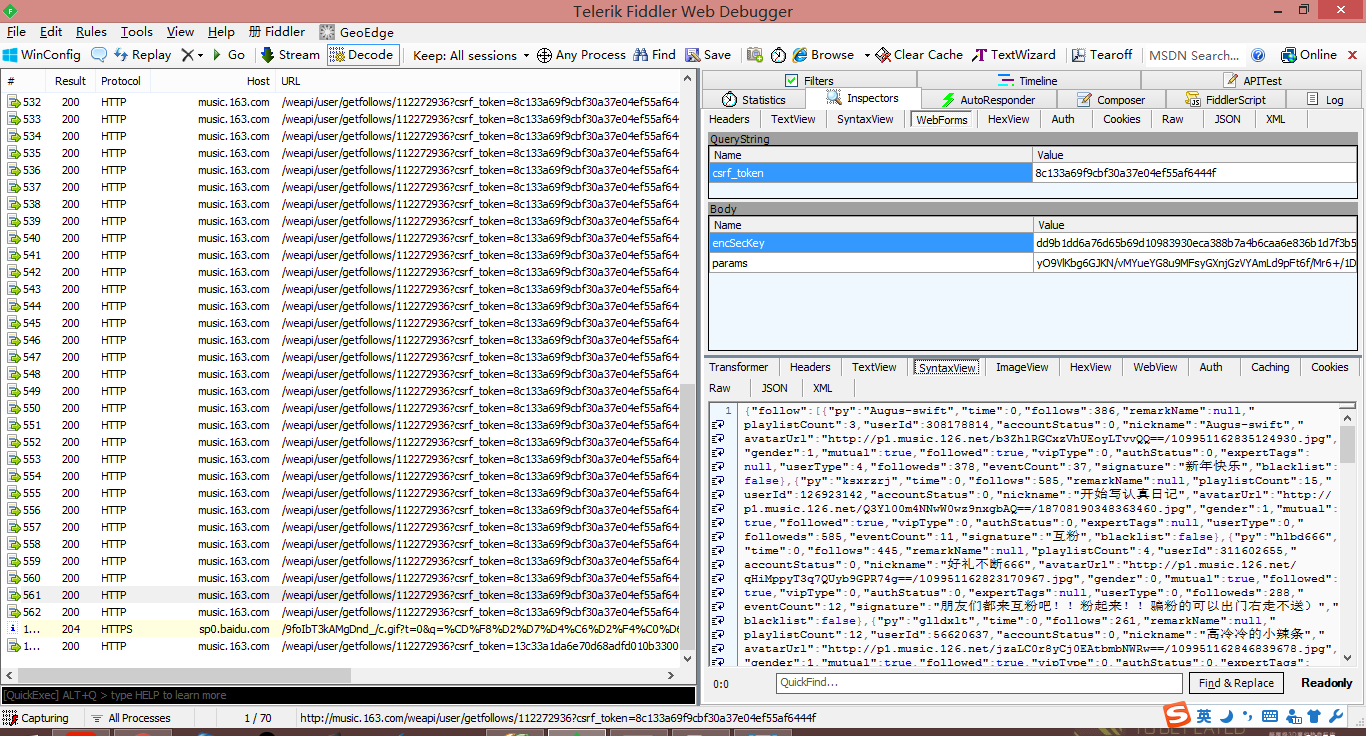The image size is (1366, 736).
Task: Select session 561 in the list
Action: (340, 595)
